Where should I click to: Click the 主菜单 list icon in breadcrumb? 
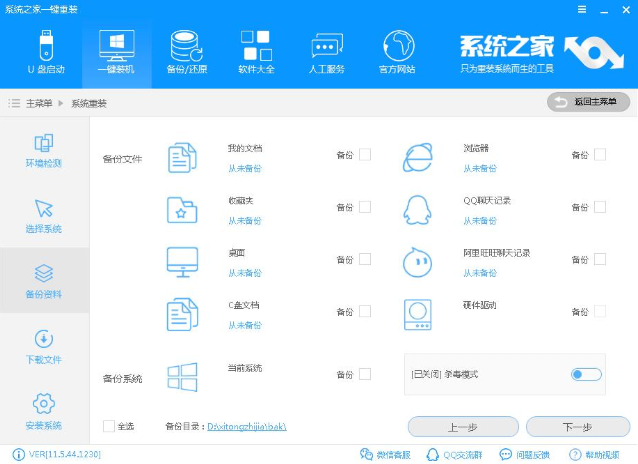[x=14, y=103]
